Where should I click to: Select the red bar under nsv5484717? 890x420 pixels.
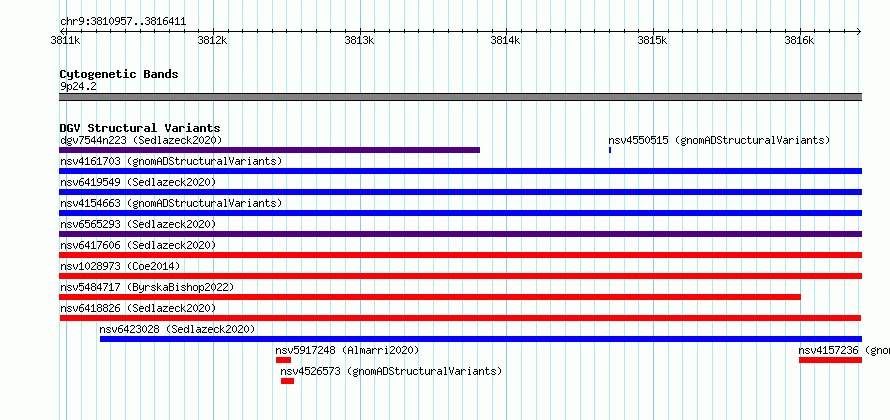click(x=430, y=297)
